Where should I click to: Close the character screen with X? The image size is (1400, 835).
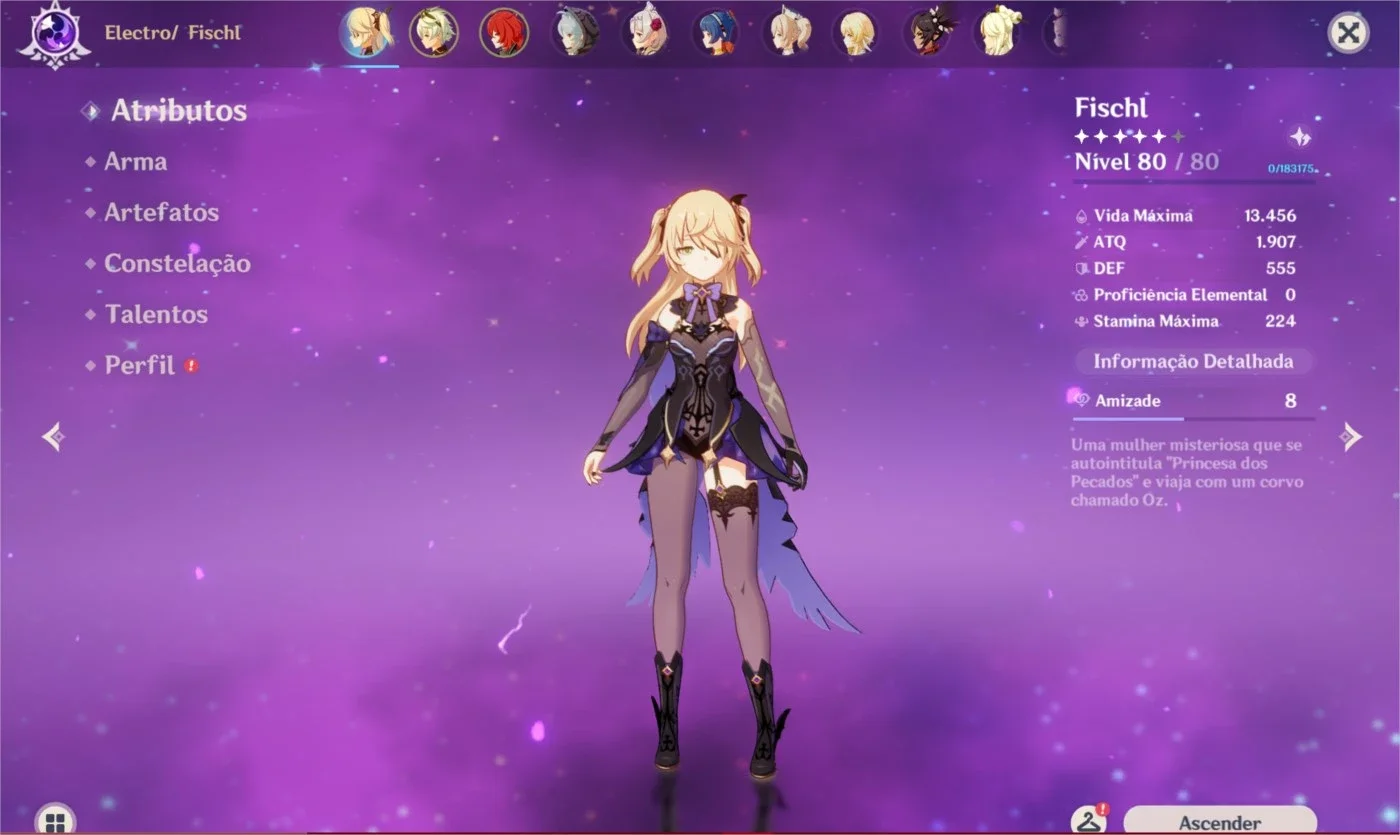pyautogui.click(x=1348, y=33)
